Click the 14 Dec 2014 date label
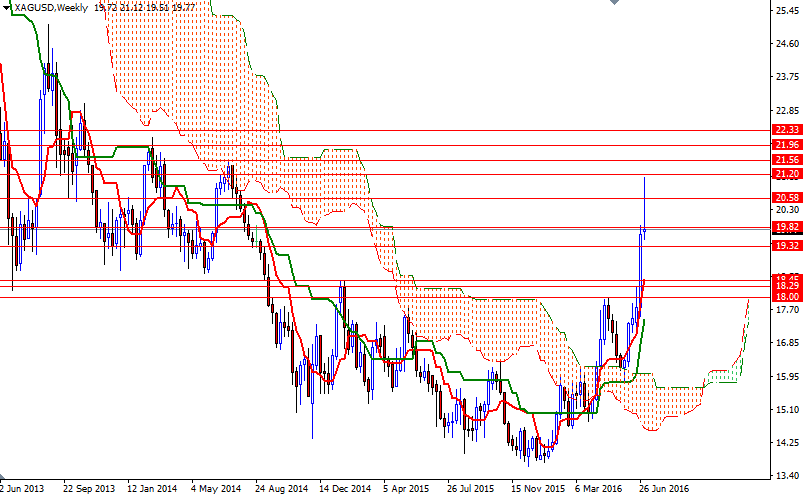This screenshot has height=497, width=805. point(344,489)
